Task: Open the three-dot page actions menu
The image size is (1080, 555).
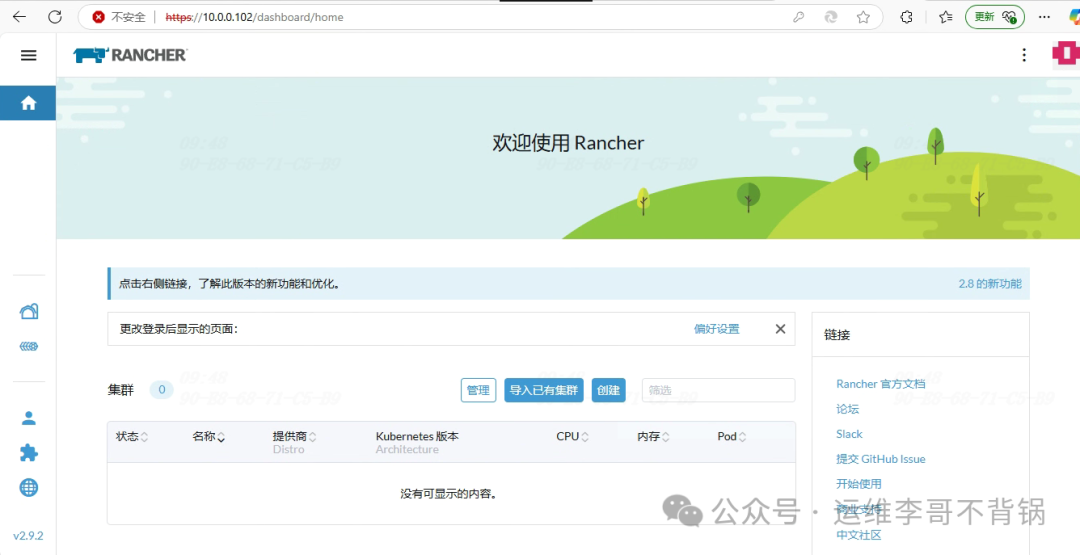Action: (1024, 55)
